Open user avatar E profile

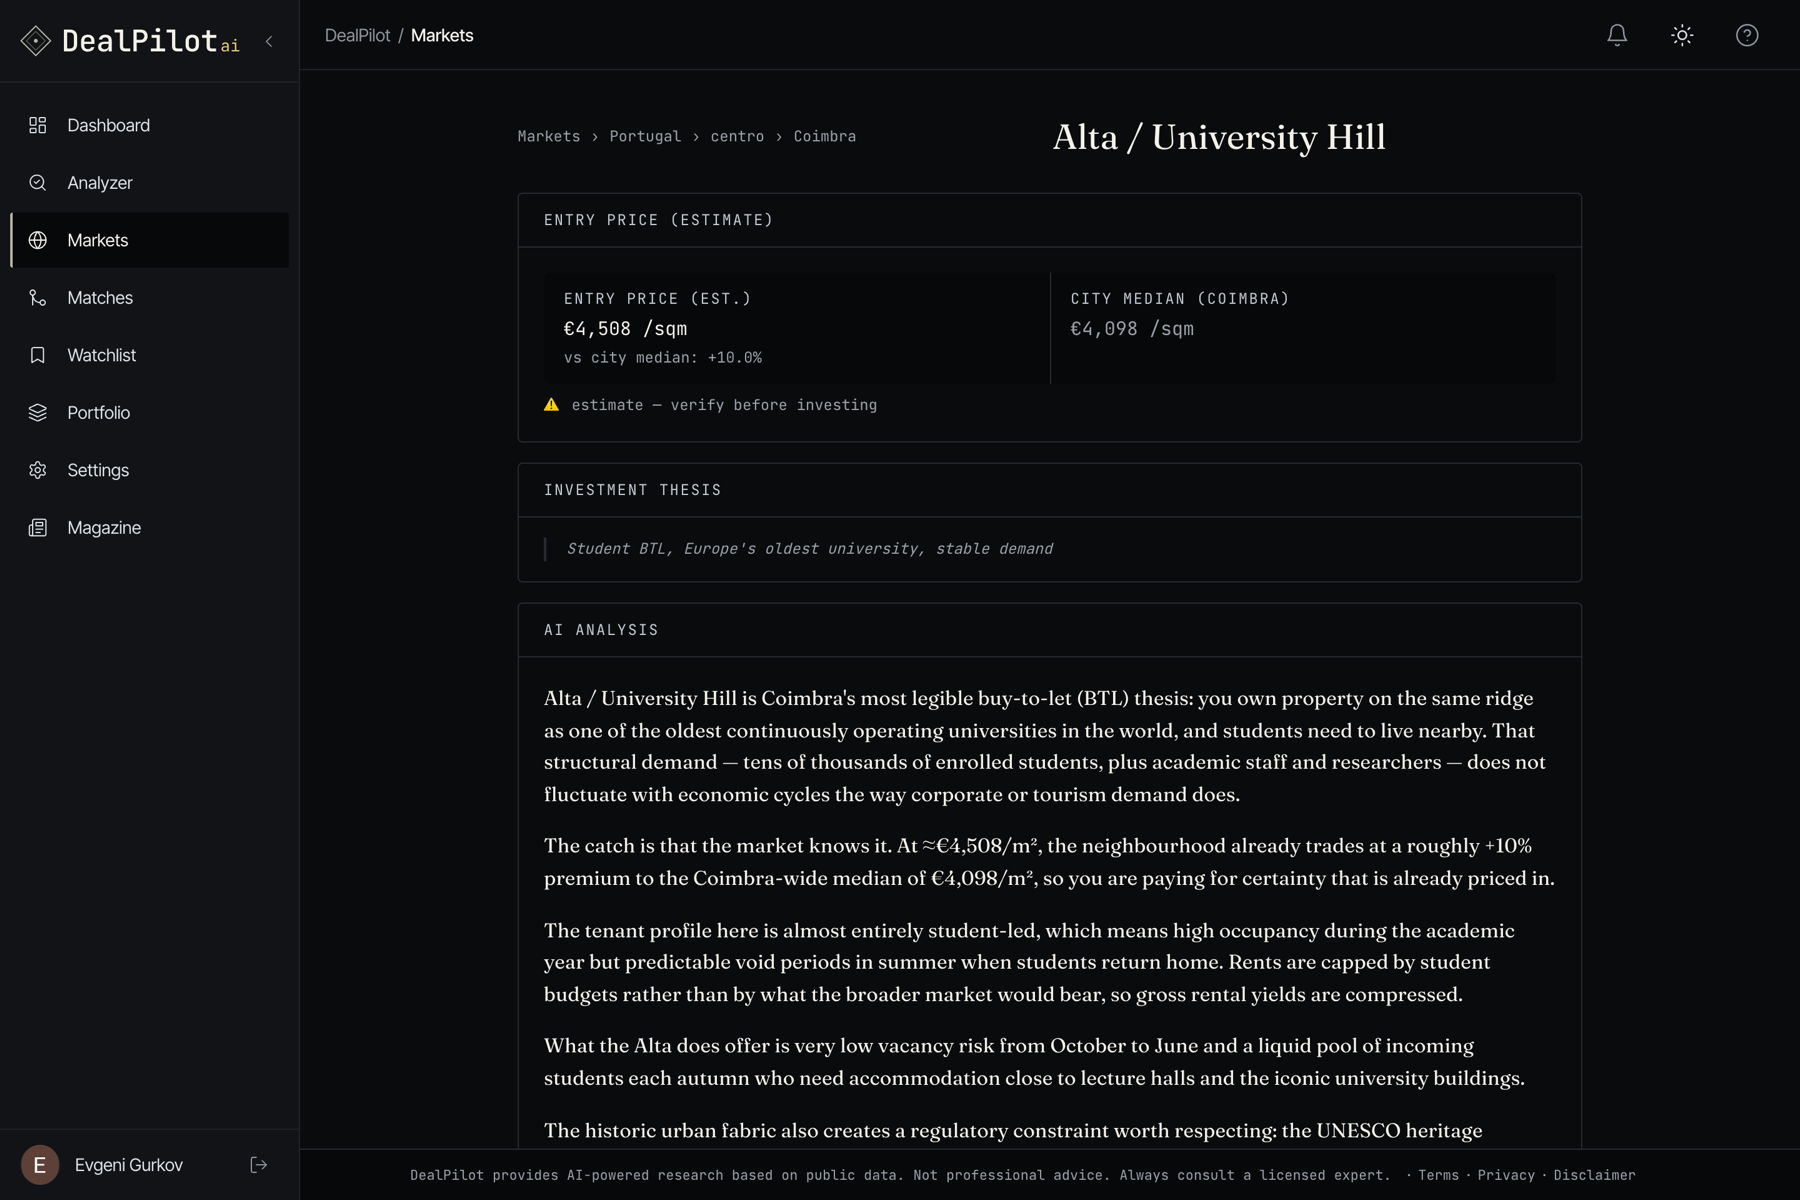click(40, 1165)
